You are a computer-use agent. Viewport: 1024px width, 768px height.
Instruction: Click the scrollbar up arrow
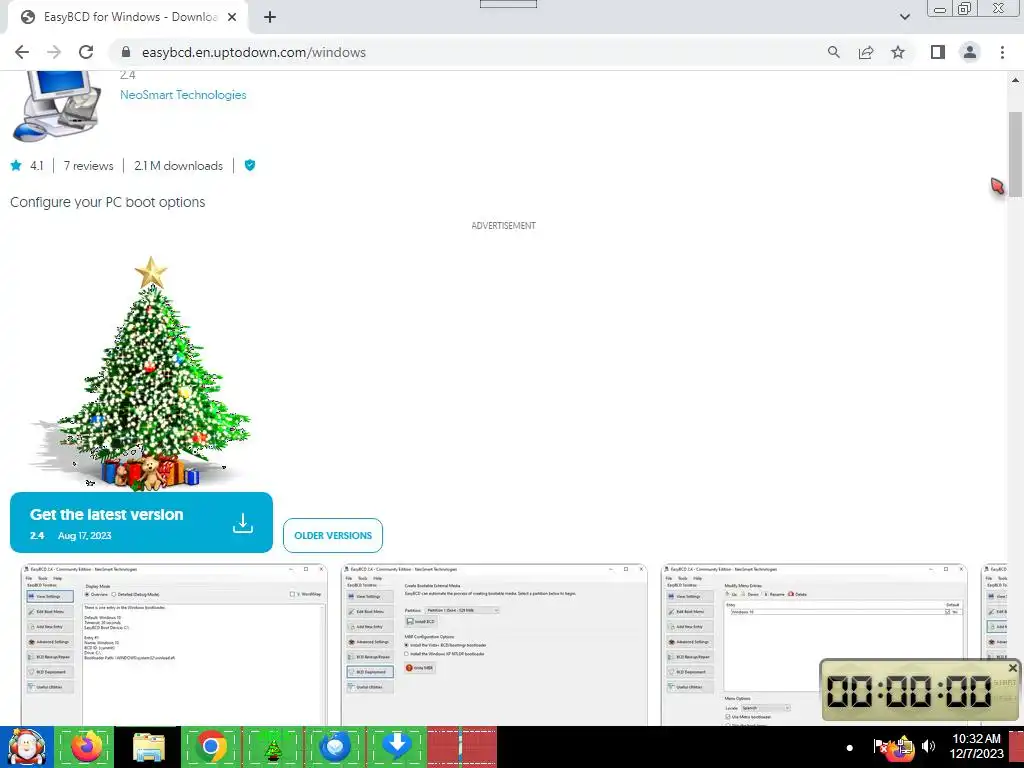pos(1015,80)
